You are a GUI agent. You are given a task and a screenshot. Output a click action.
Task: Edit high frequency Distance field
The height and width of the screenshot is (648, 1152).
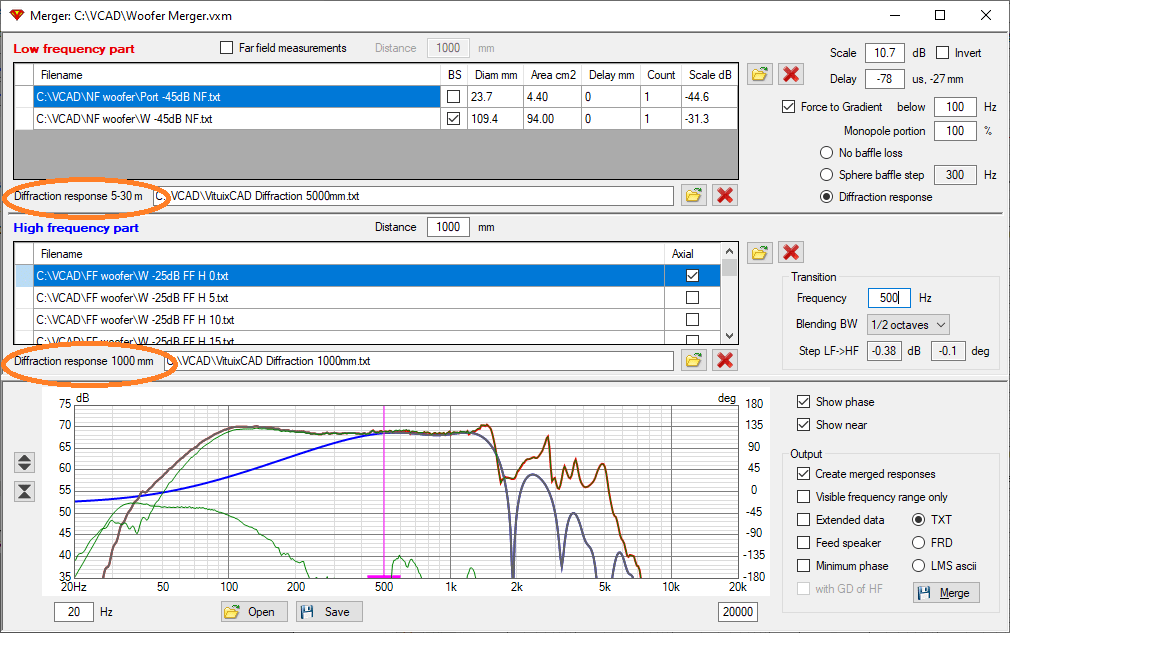[x=448, y=227]
